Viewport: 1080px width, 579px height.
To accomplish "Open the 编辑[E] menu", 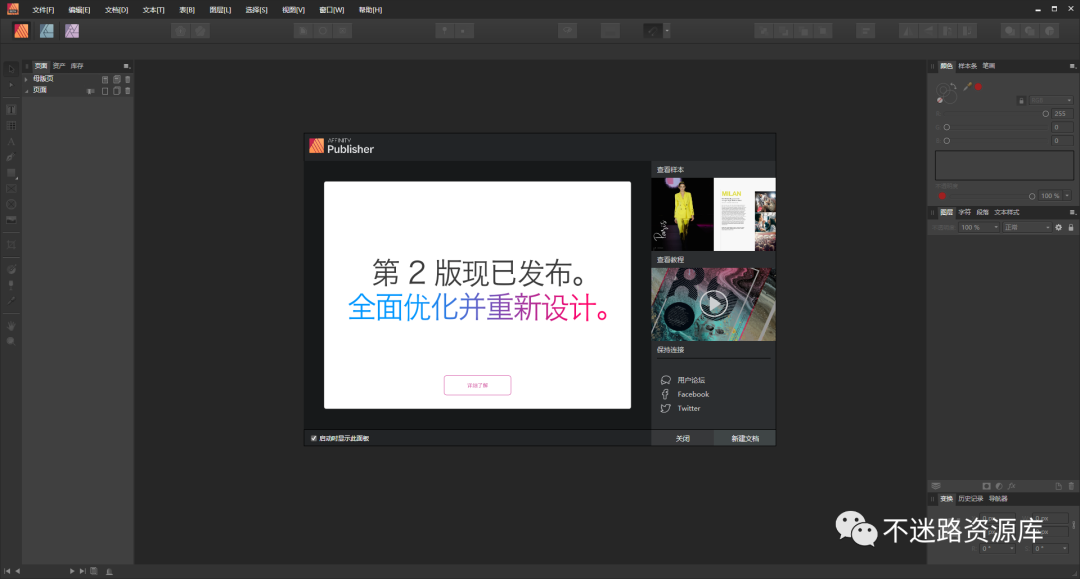I will click(79, 10).
